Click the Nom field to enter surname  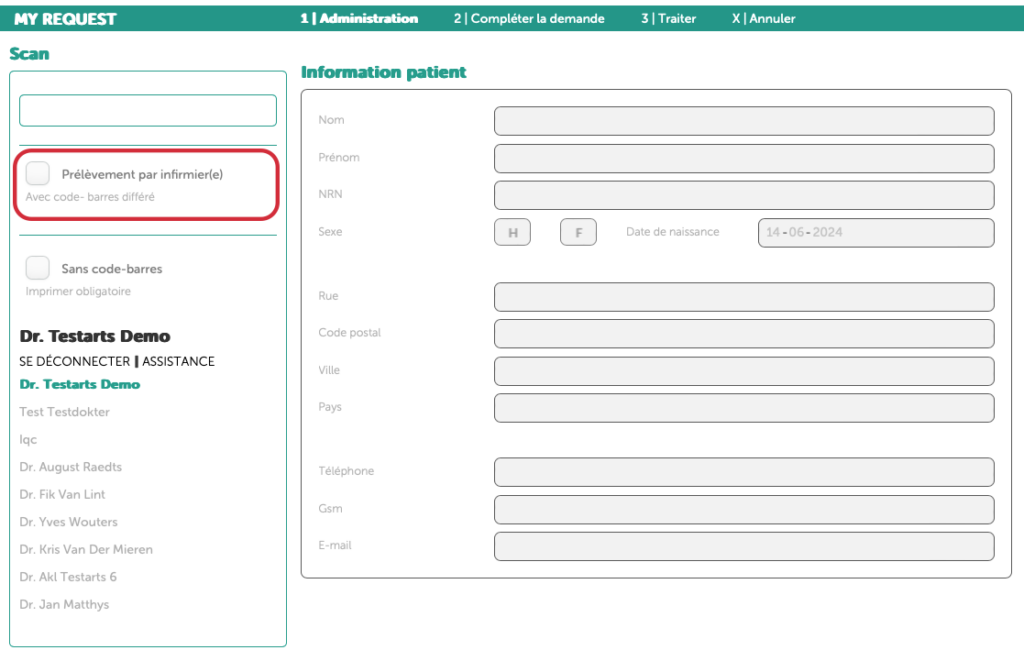coord(744,120)
